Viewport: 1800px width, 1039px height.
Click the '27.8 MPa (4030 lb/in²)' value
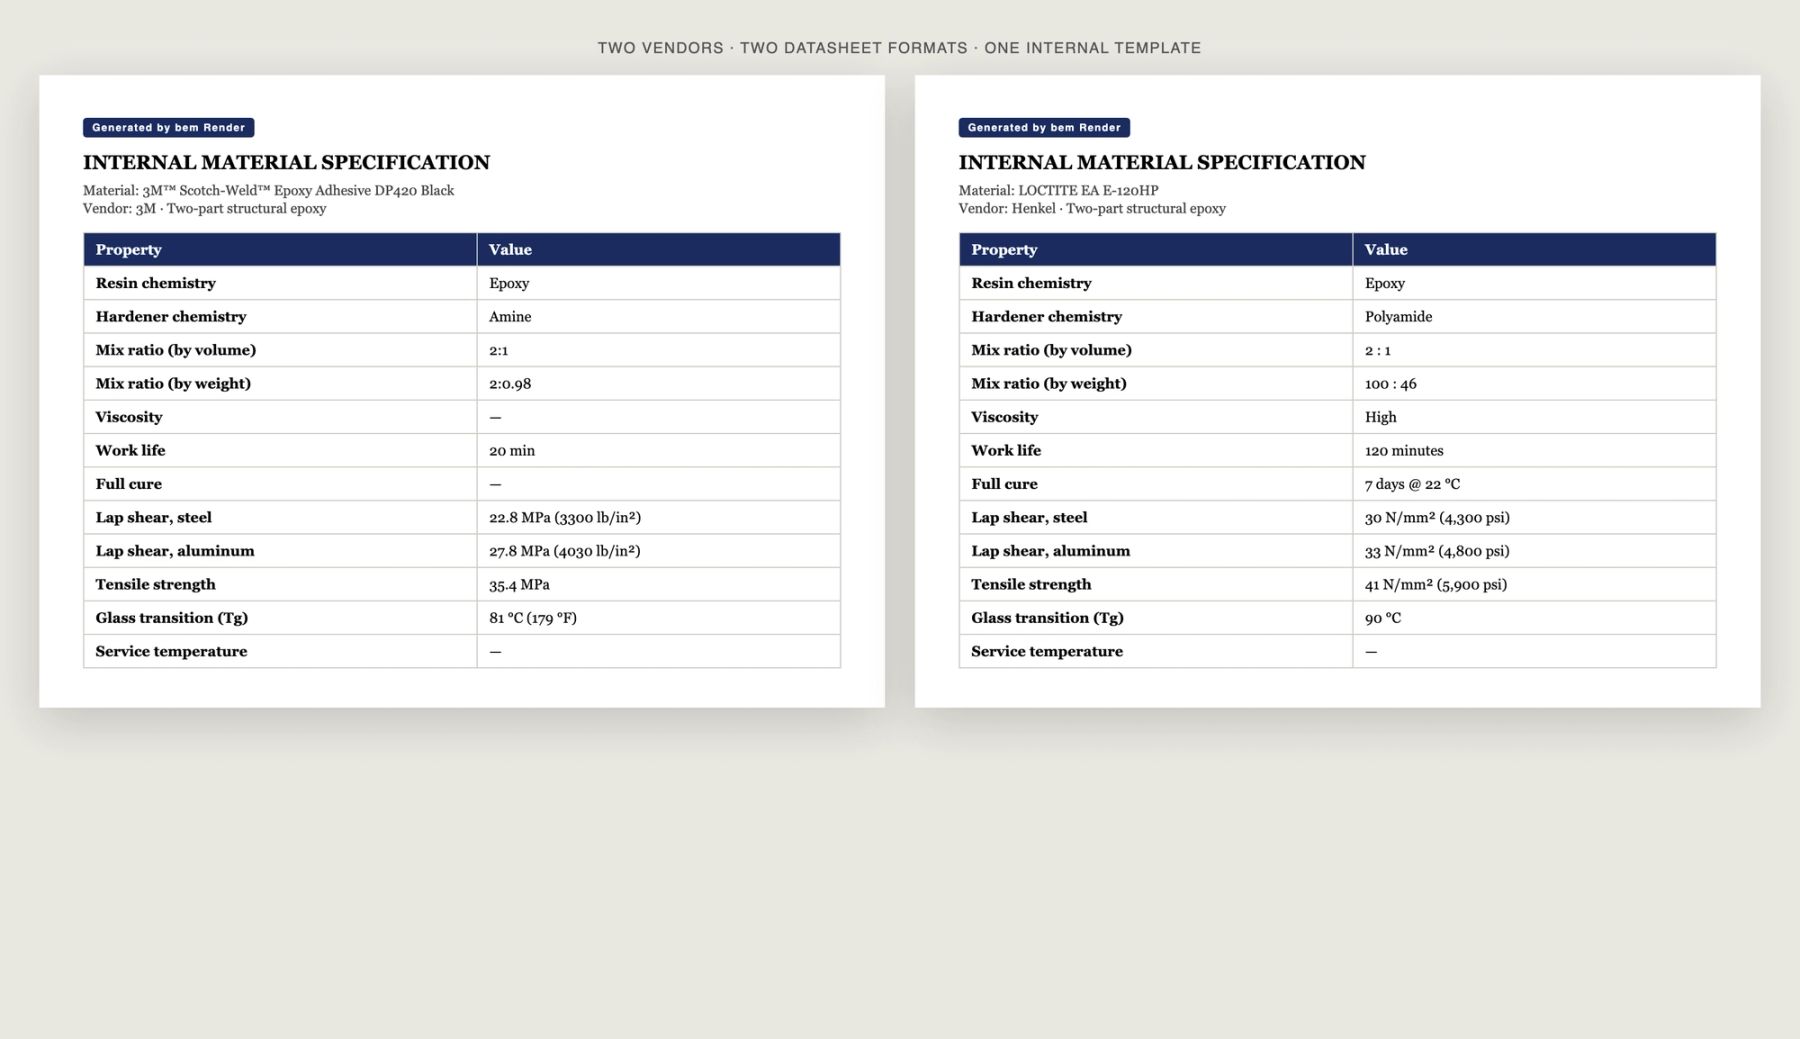tap(565, 551)
